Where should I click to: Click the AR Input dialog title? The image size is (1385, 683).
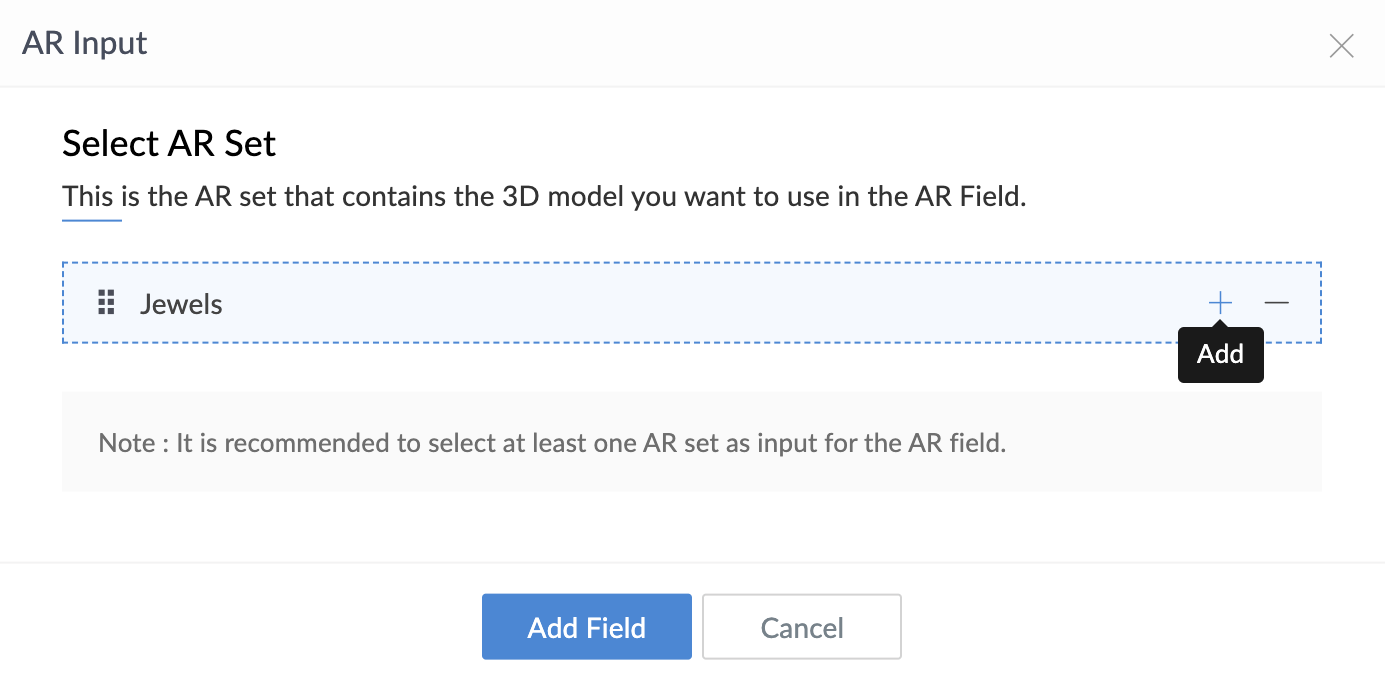point(85,43)
